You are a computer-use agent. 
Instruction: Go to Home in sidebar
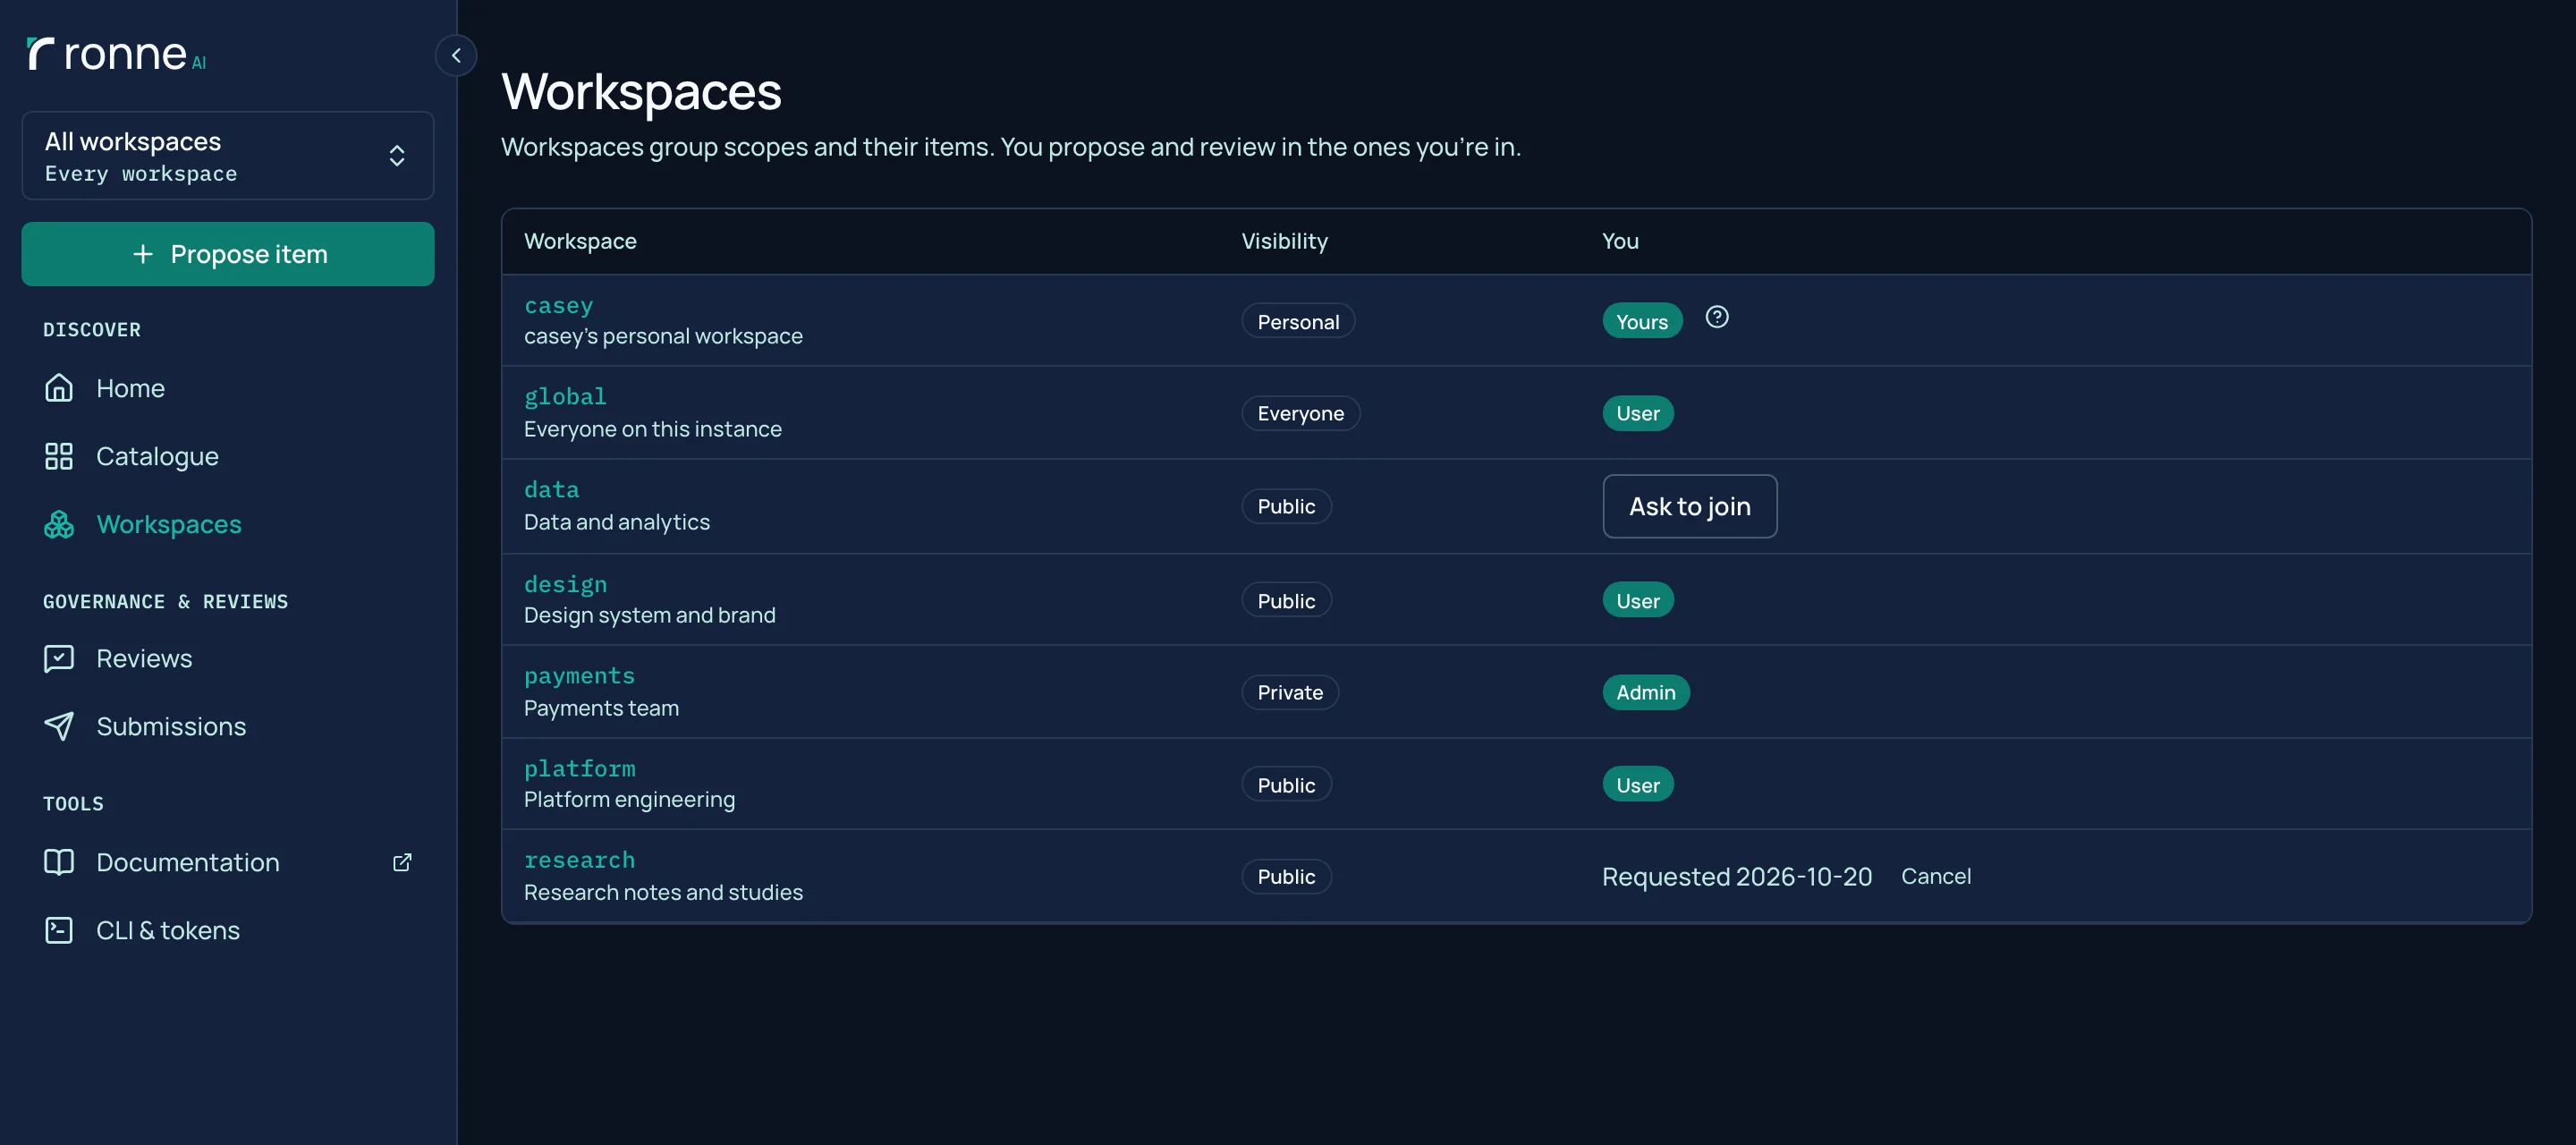tap(228, 388)
